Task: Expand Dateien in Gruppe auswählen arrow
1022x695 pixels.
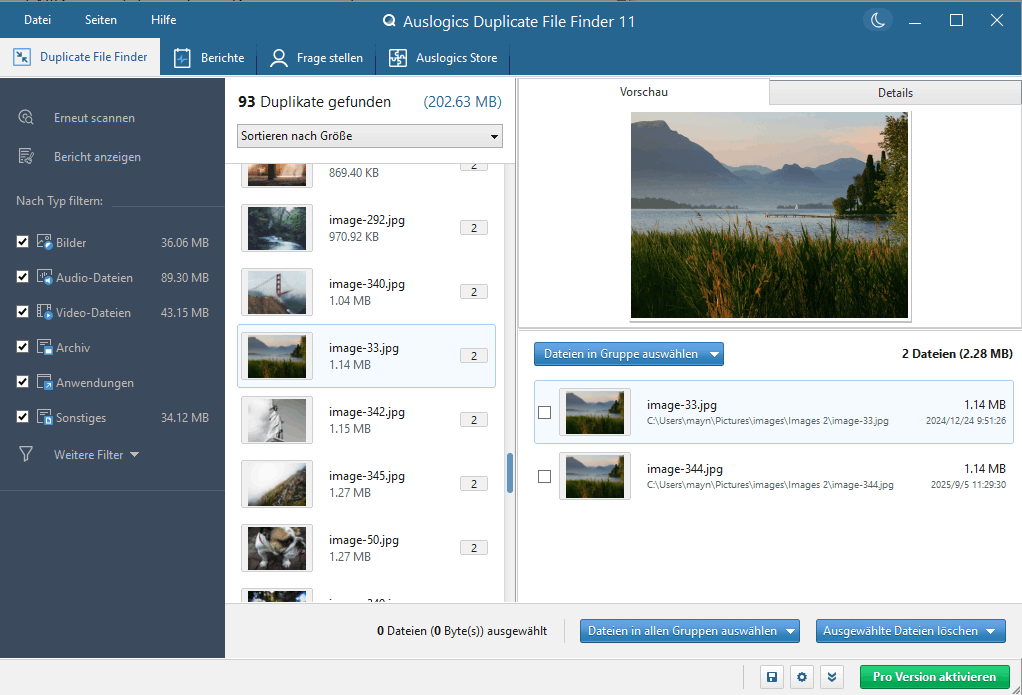Action: [x=714, y=354]
